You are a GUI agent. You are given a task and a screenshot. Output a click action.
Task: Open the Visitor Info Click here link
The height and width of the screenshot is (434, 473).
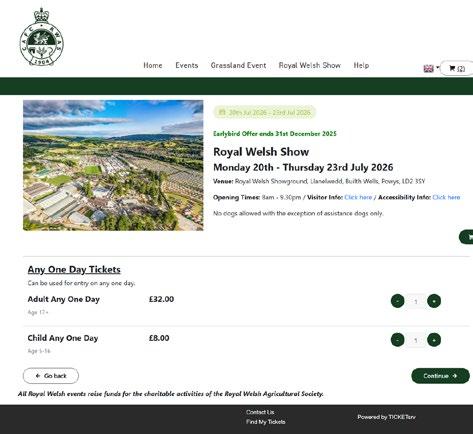pyautogui.click(x=358, y=197)
